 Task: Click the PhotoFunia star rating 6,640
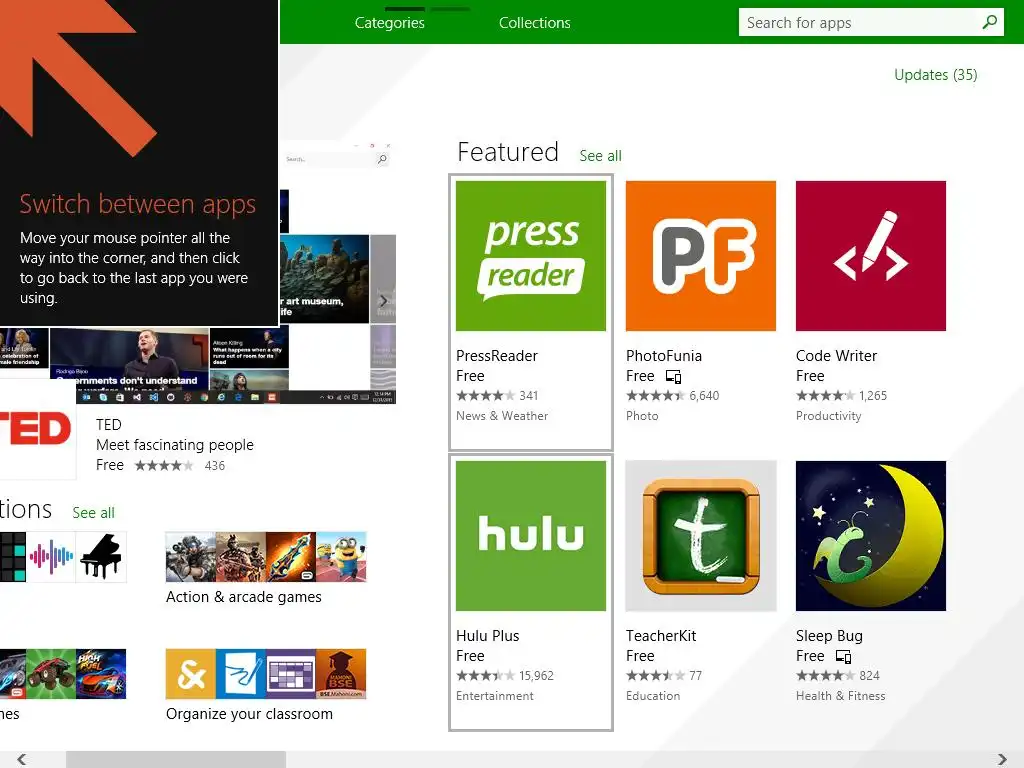tap(672, 396)
